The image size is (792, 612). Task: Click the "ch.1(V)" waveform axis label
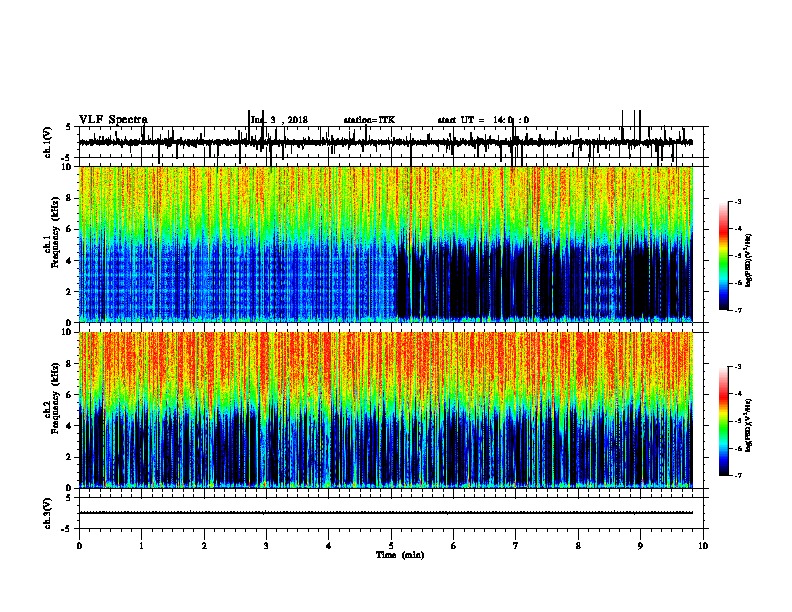click(x=48, y=142)
